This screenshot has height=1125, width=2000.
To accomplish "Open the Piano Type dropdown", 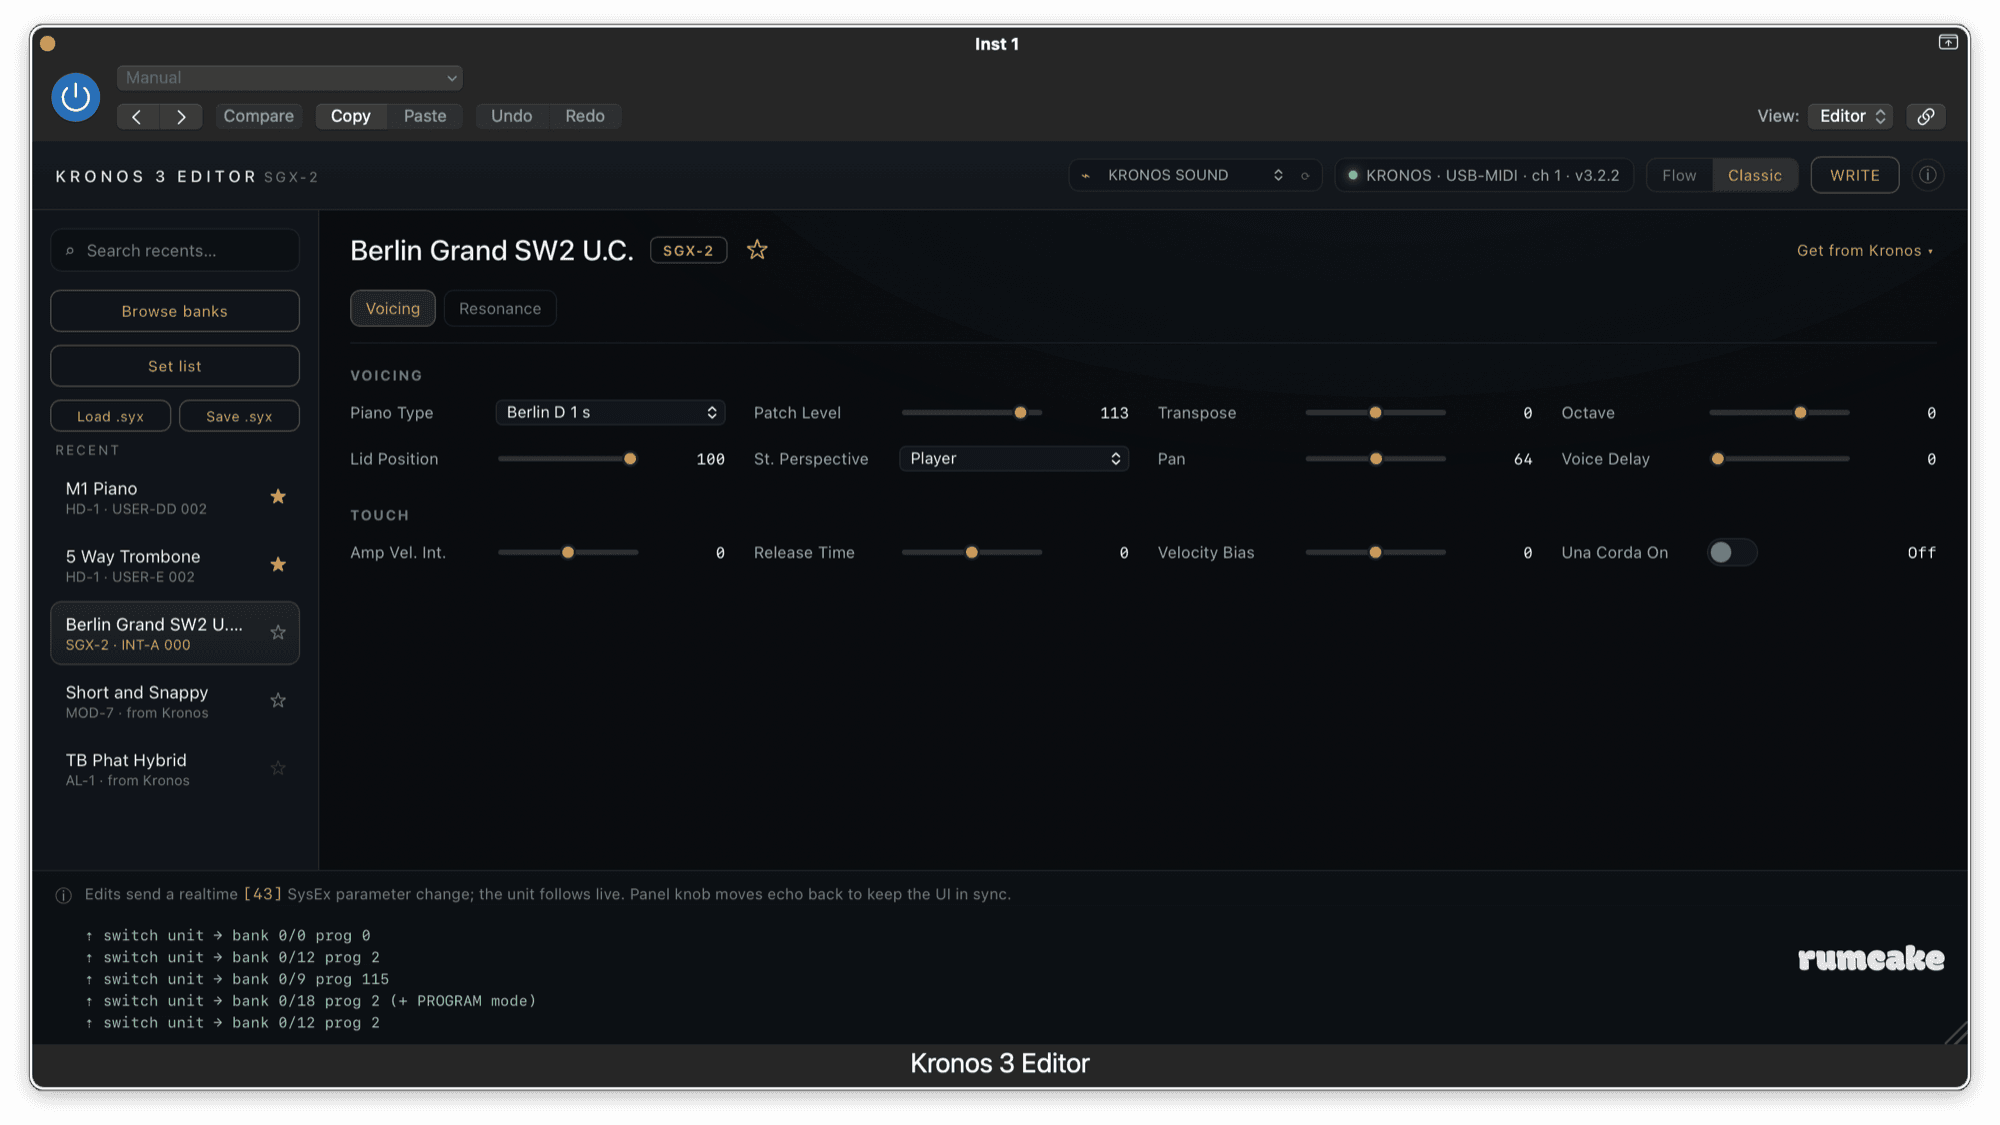I will (x=610, y=412).
